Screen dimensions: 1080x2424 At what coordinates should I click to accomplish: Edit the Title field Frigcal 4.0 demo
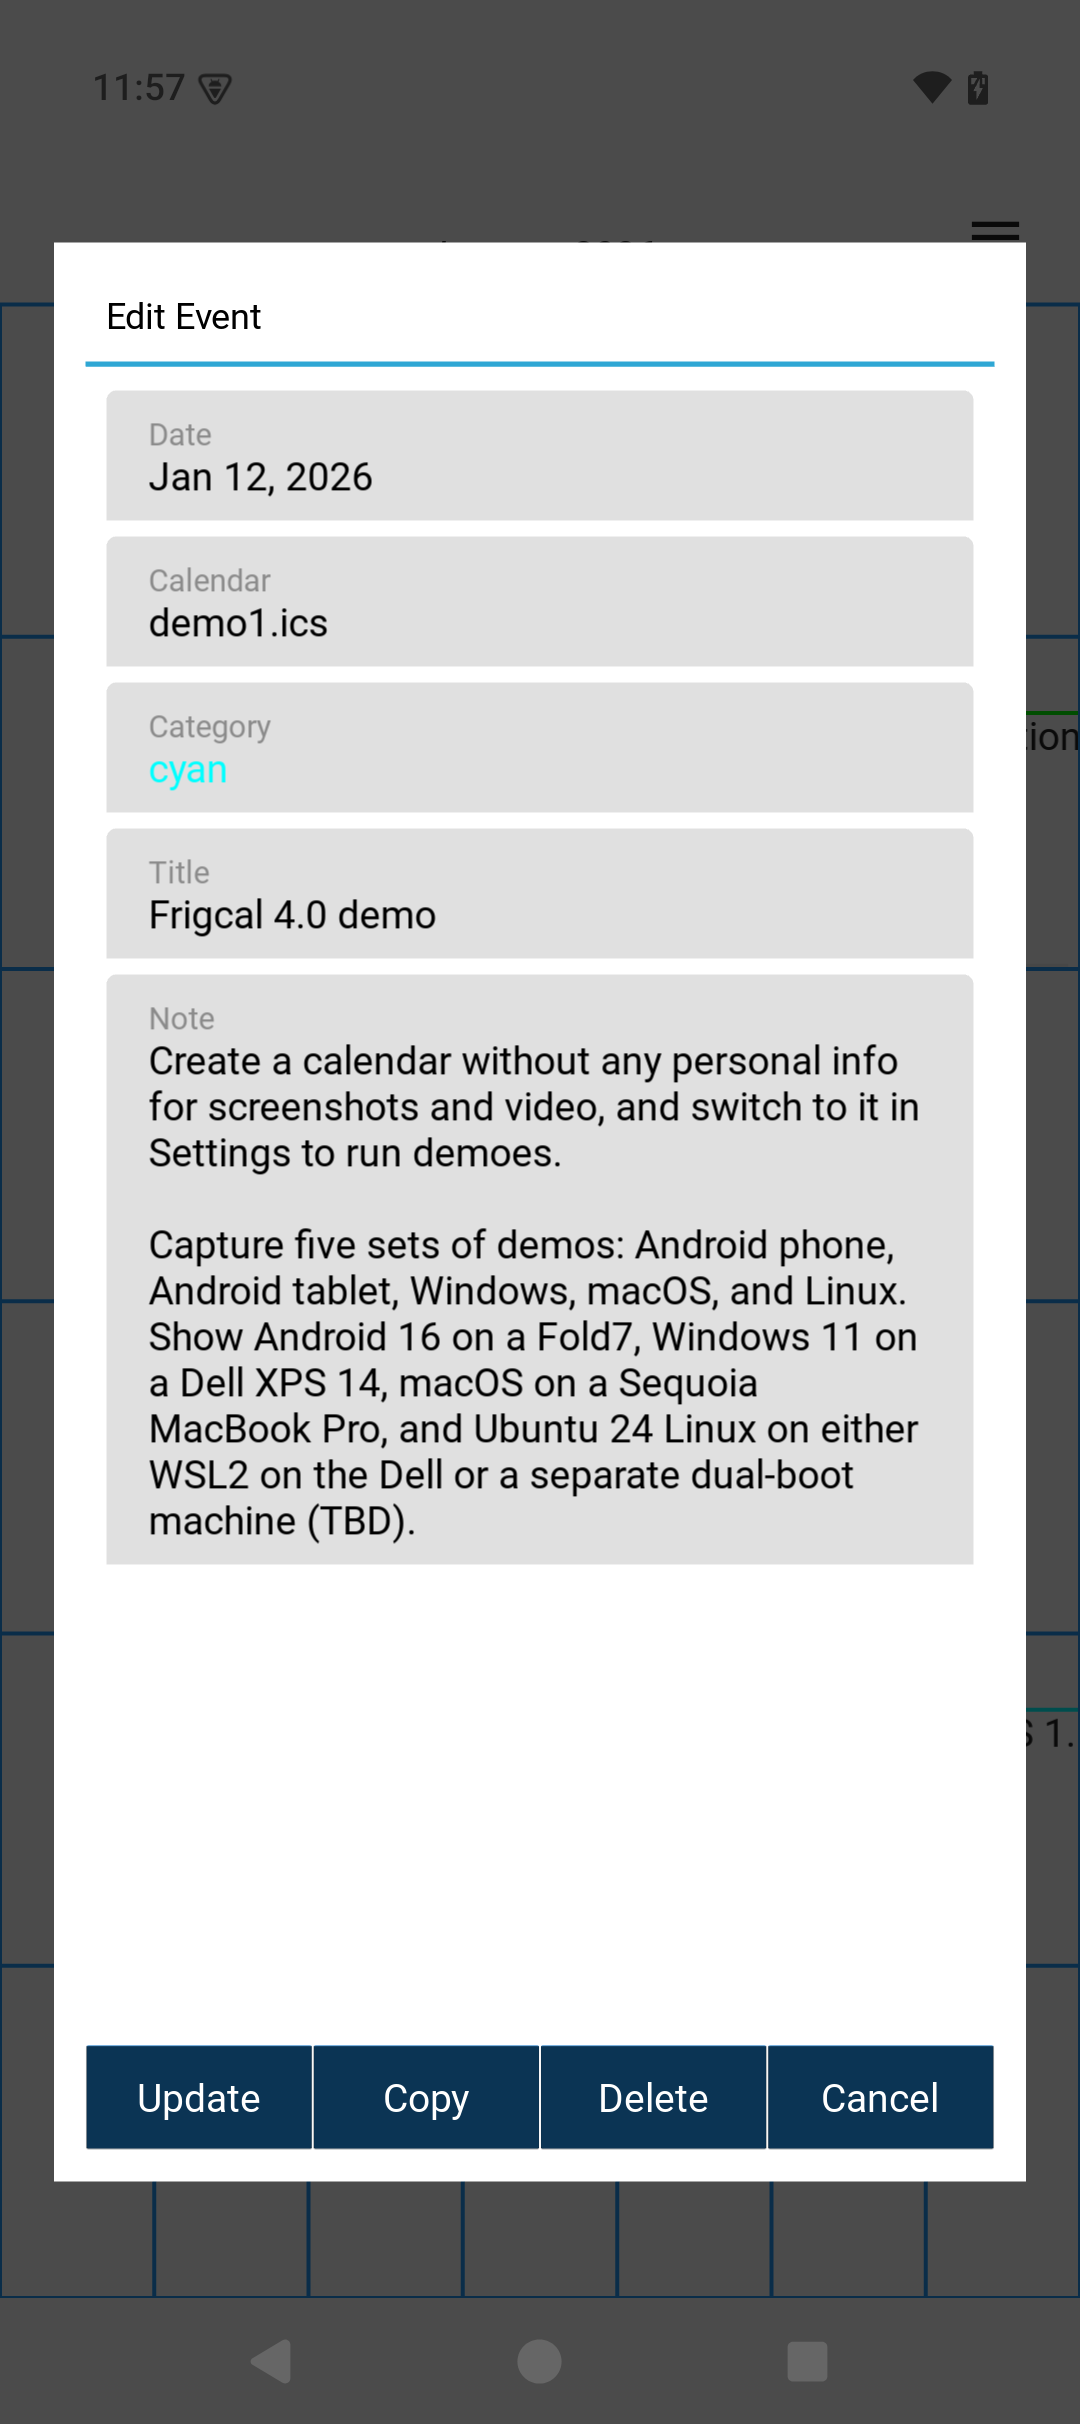[x=540, y=894]
